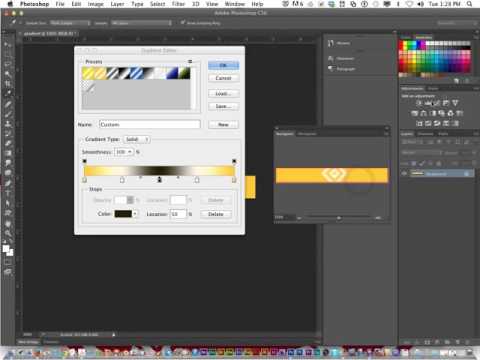Select the Horizontal Type tool
Image resolution: width=480 pixels, height=360 pixels.
[x=8, y=193]
